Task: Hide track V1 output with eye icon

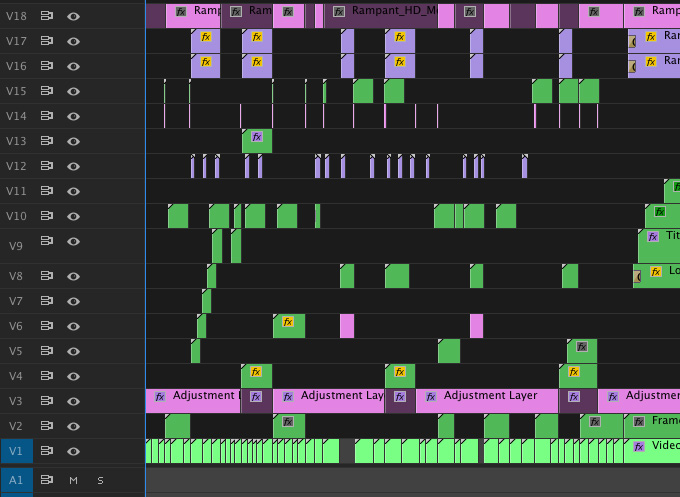Action: click(73, 451)
